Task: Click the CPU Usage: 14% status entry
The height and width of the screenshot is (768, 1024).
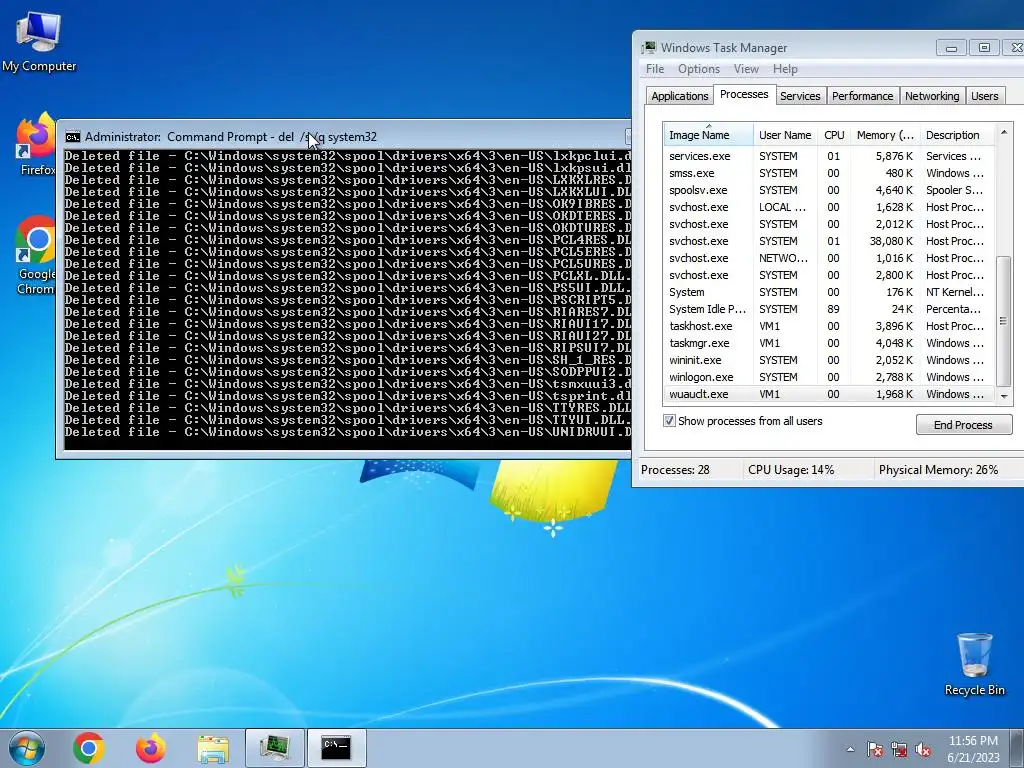Action: click(x=791, y=470)
